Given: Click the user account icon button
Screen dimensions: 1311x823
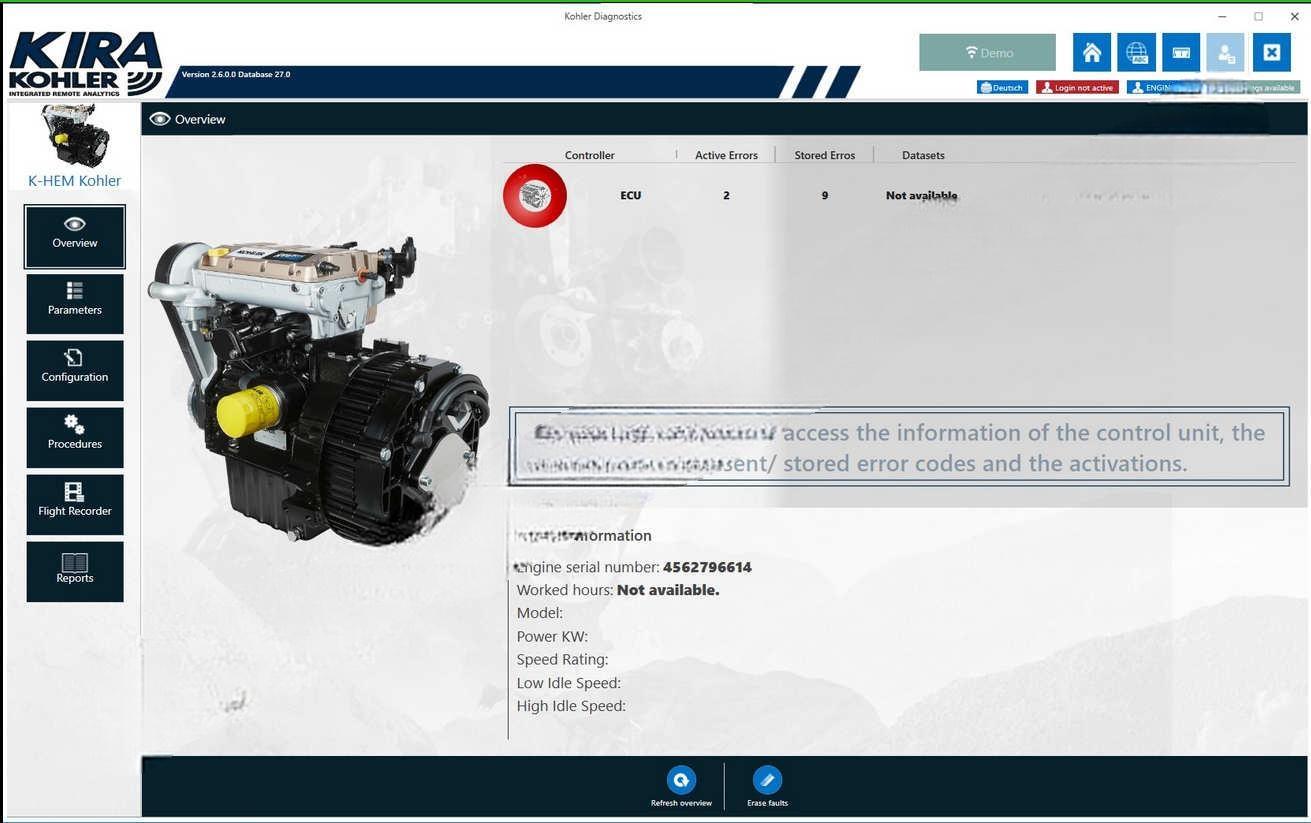Looking at the screenshot, I should coord(1225,53).
